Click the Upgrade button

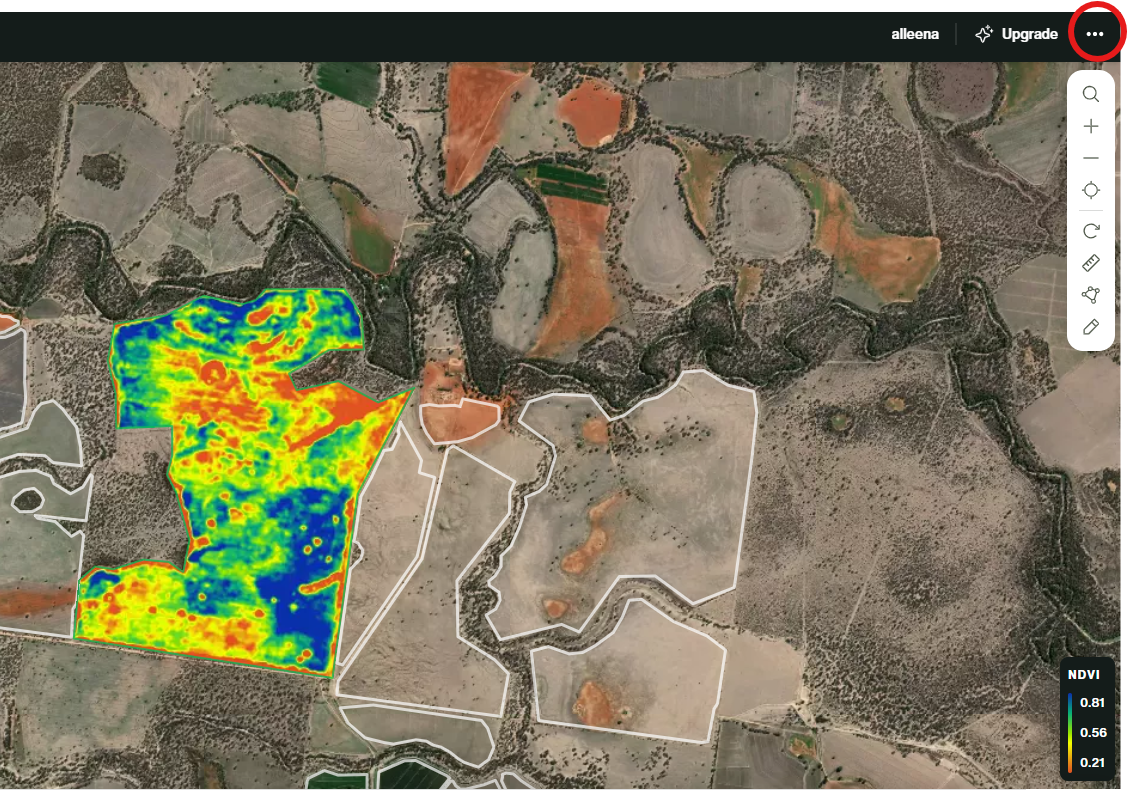1029,34
